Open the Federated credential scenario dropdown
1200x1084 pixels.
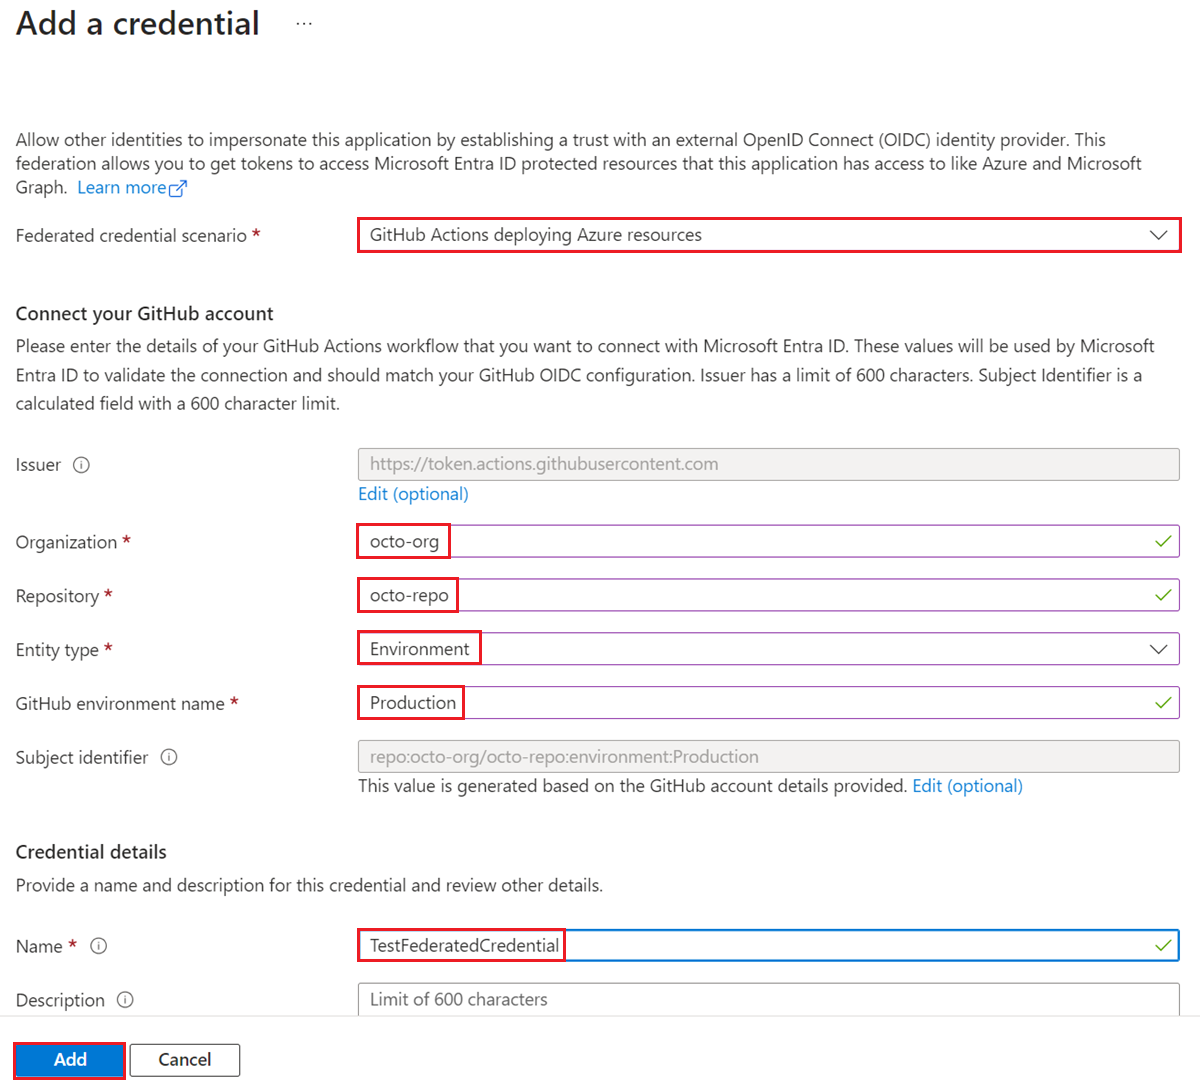click(768, 235)
